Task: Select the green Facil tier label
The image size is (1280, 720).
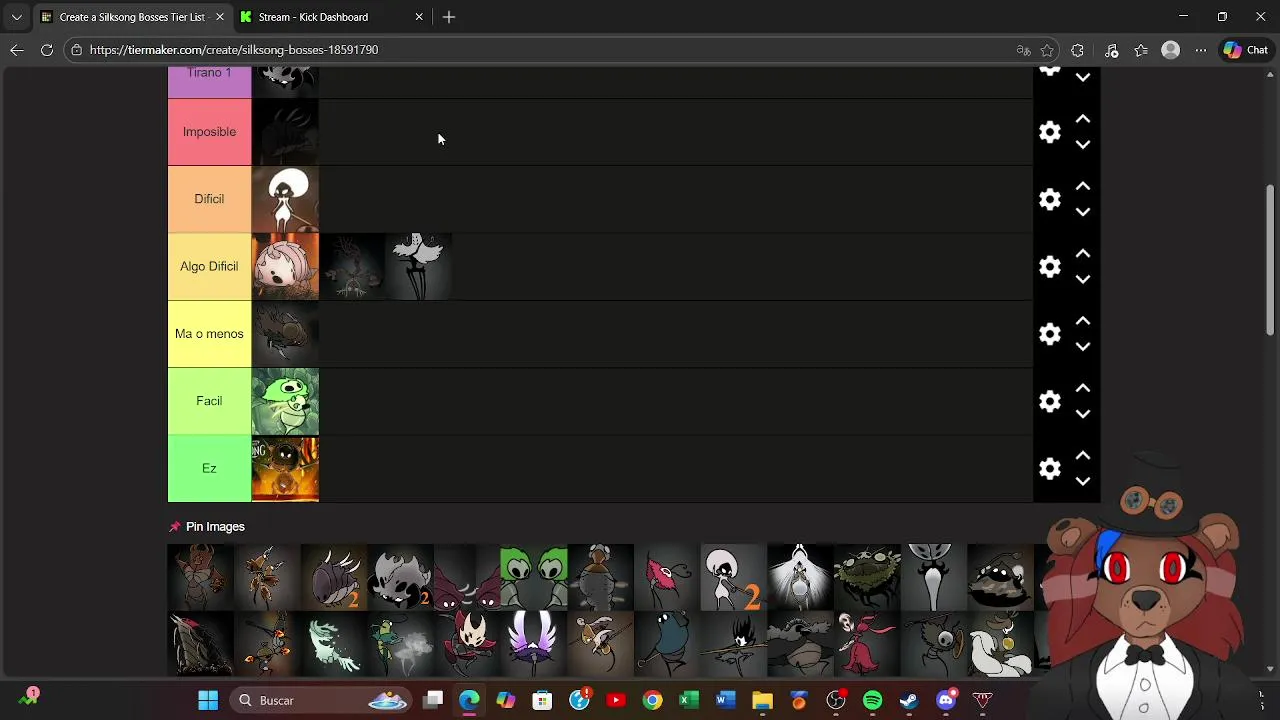Action: click(x=209, y=401)
